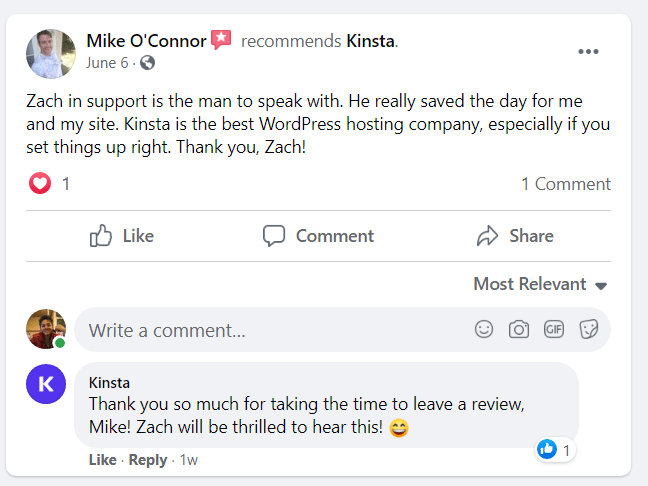Share the post with the Share button

pyautogui.click(x=515, y=236)
